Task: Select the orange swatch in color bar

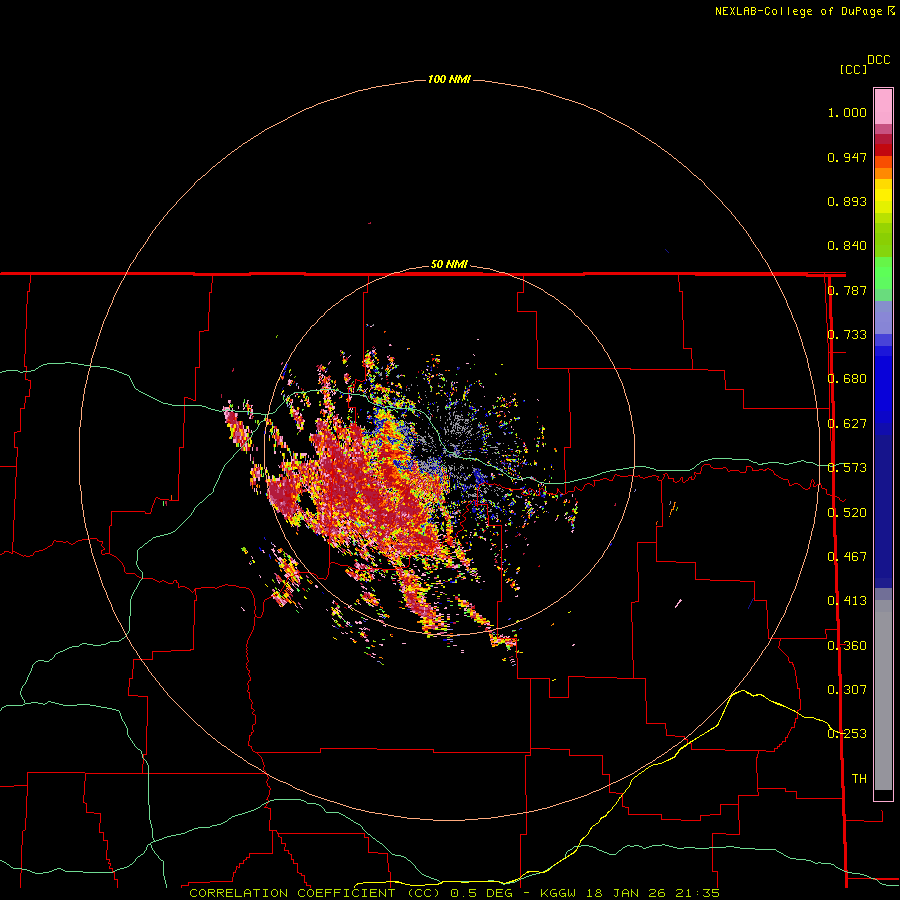Action: [x=883, y=173]
